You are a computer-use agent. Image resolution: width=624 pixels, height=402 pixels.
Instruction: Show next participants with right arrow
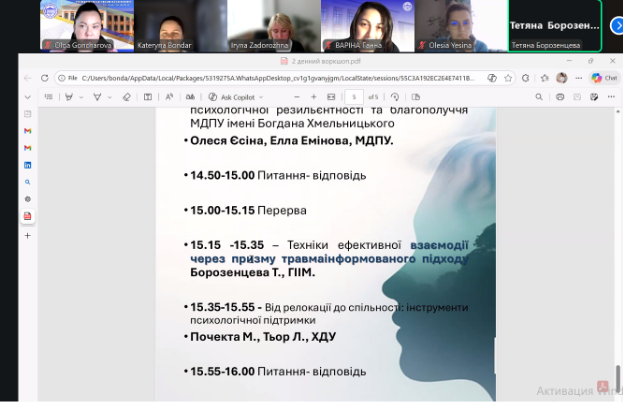(x=616, y=25)
